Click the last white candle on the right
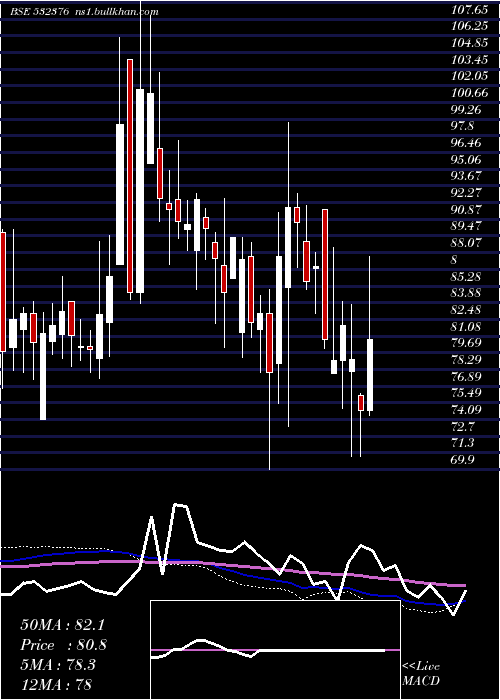This screenshot has height=700, width=500. pyautogui.click(x=370, y=375)
